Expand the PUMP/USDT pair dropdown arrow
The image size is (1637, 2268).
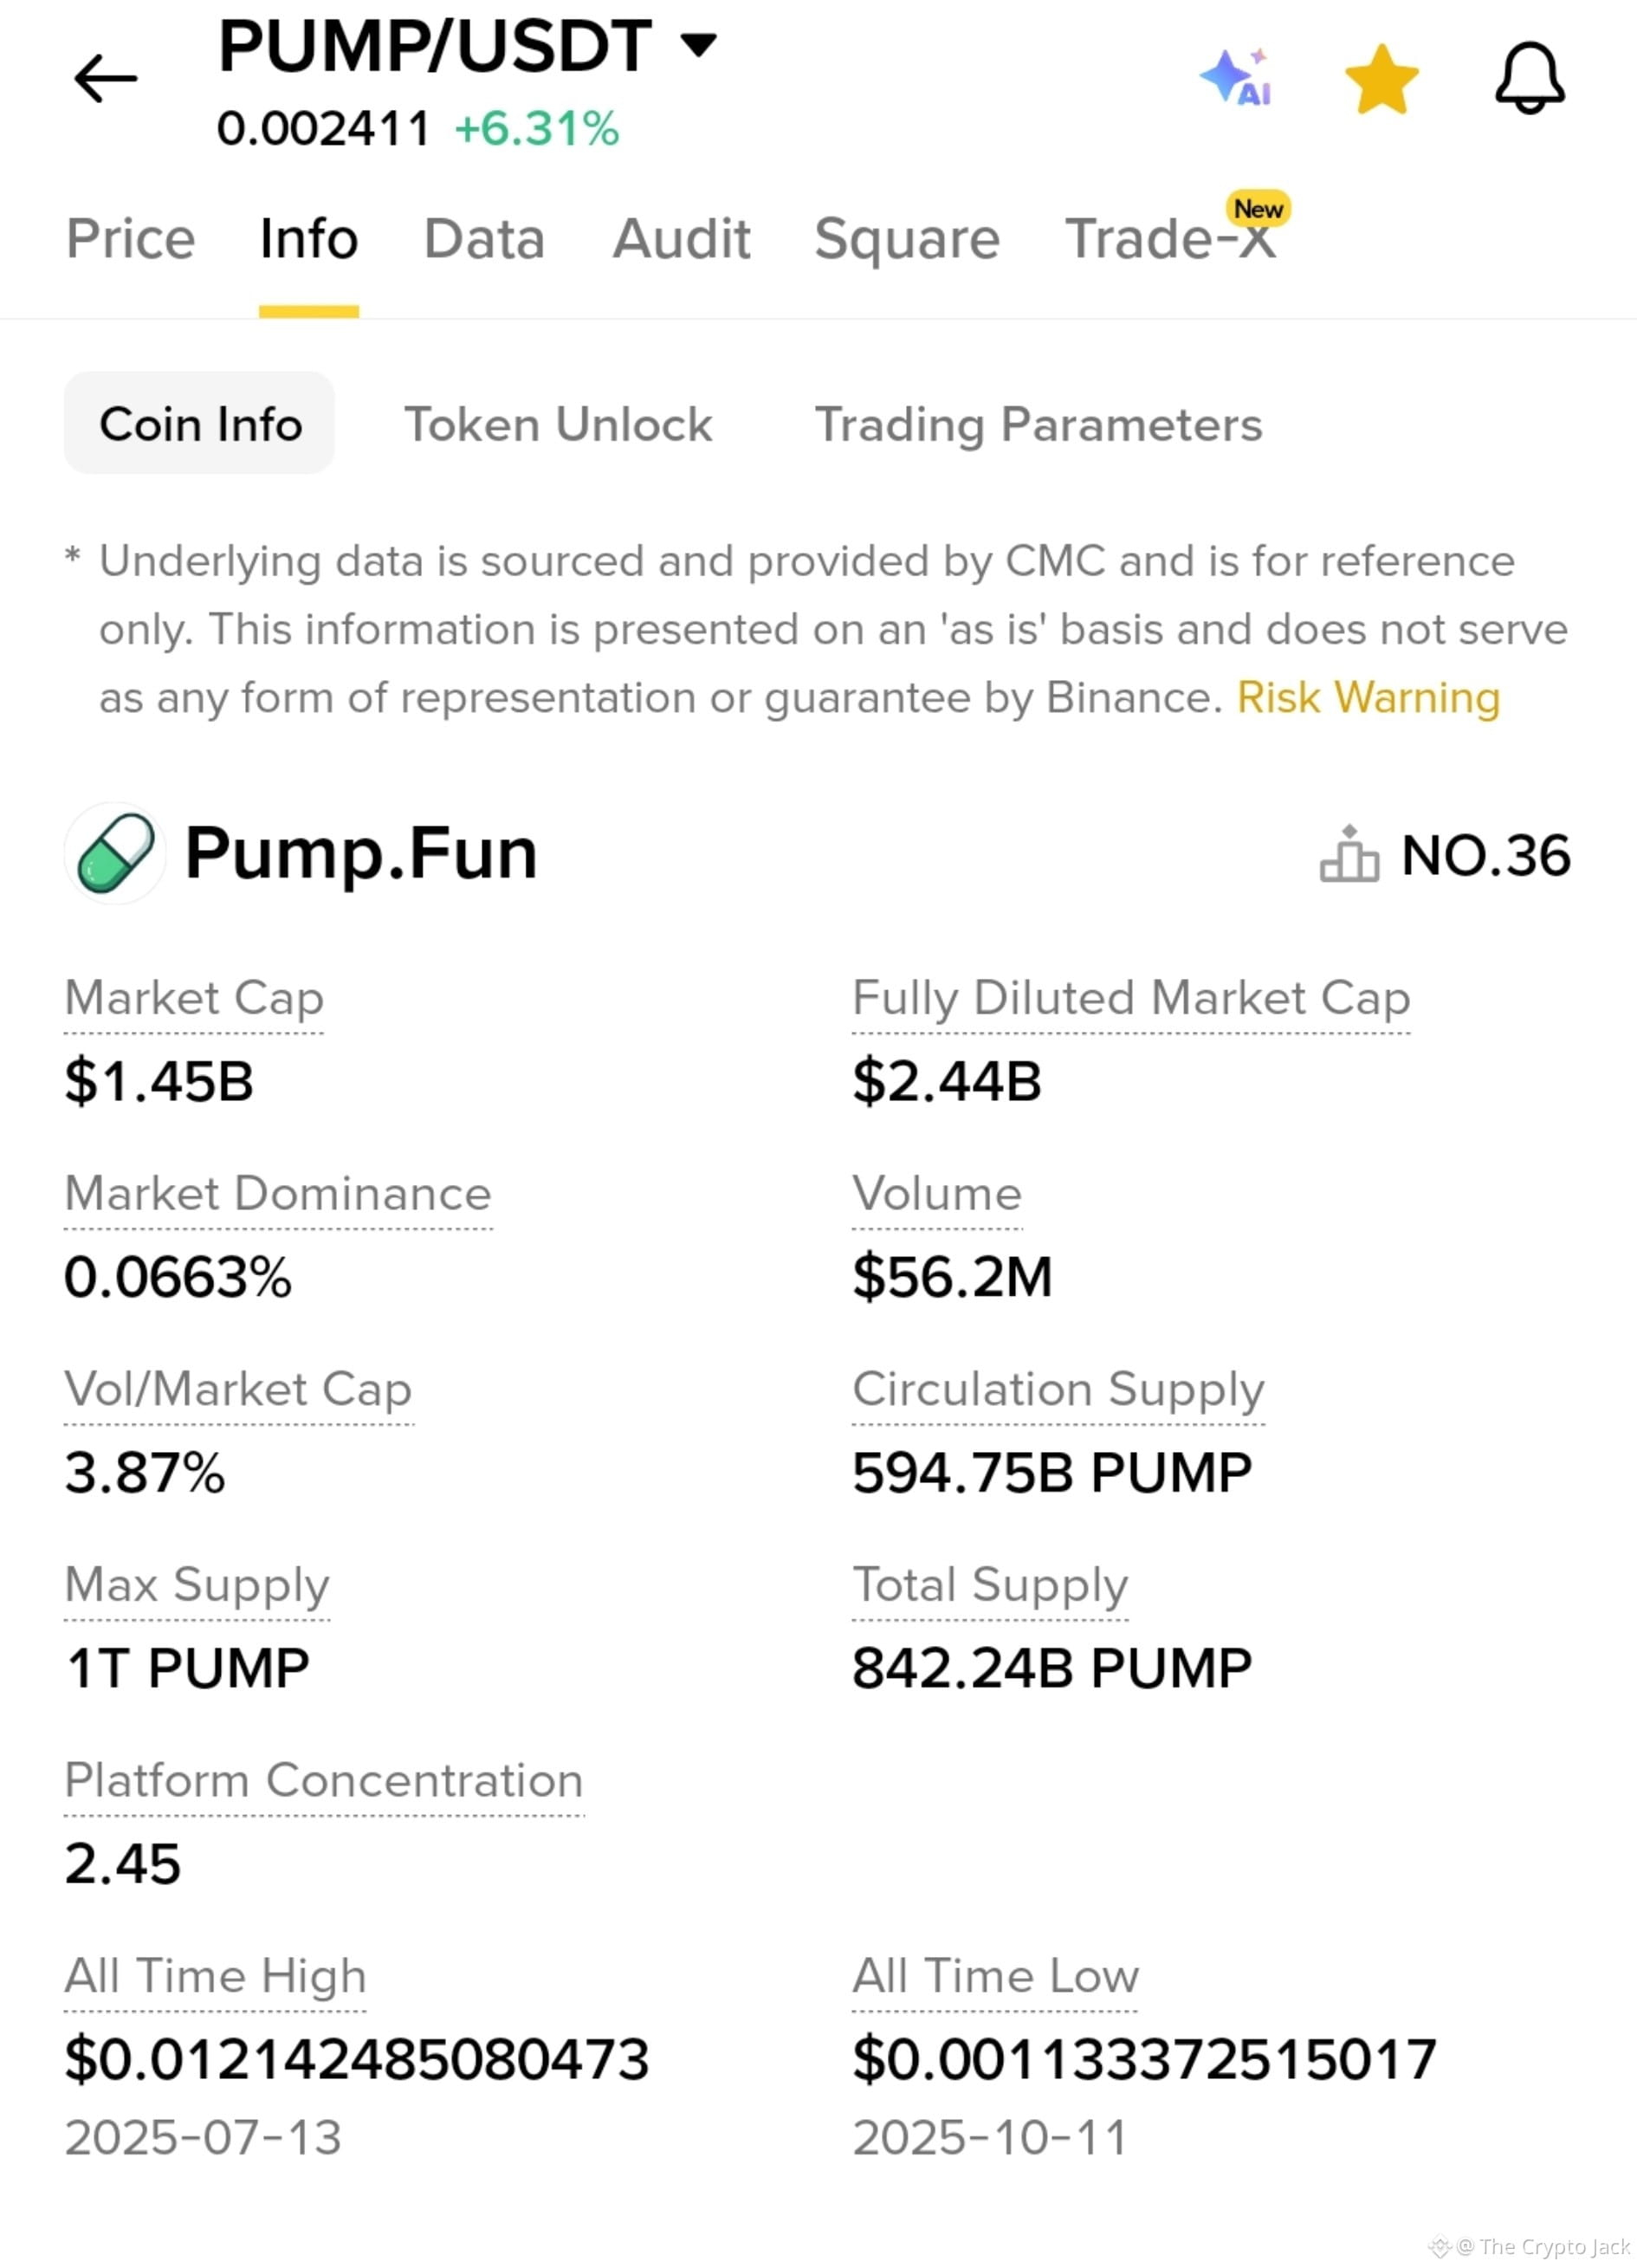click(698, 44)
